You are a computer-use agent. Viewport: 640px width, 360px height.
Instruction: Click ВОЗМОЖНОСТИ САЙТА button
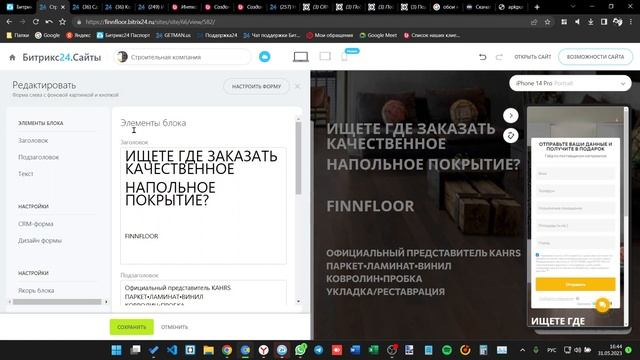click(595, 57)
